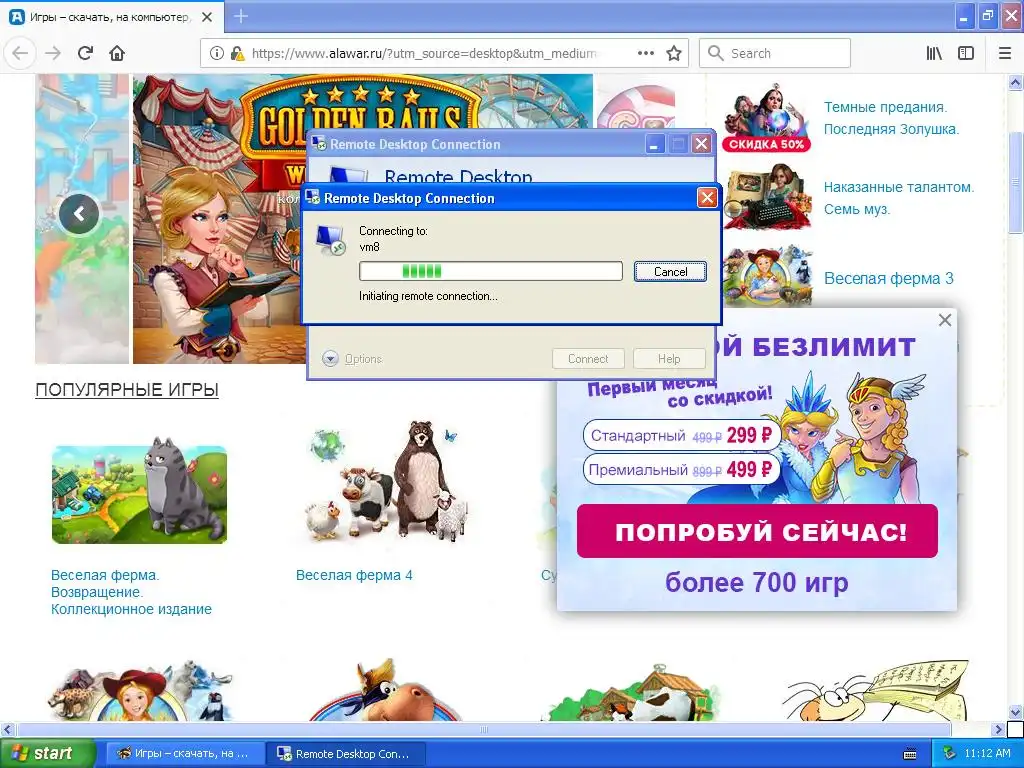Click the ПОПРОБУЙ СЕЙЧАС! button
Image resolution: width=1024 pixels, height=768 pixels.
coord(758,531)
